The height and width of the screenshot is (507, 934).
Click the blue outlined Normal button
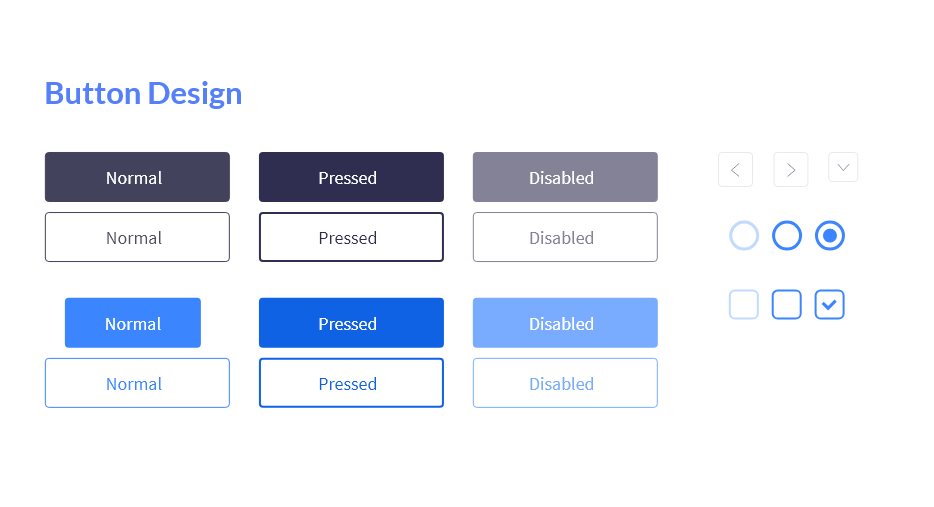click(137, 383)
